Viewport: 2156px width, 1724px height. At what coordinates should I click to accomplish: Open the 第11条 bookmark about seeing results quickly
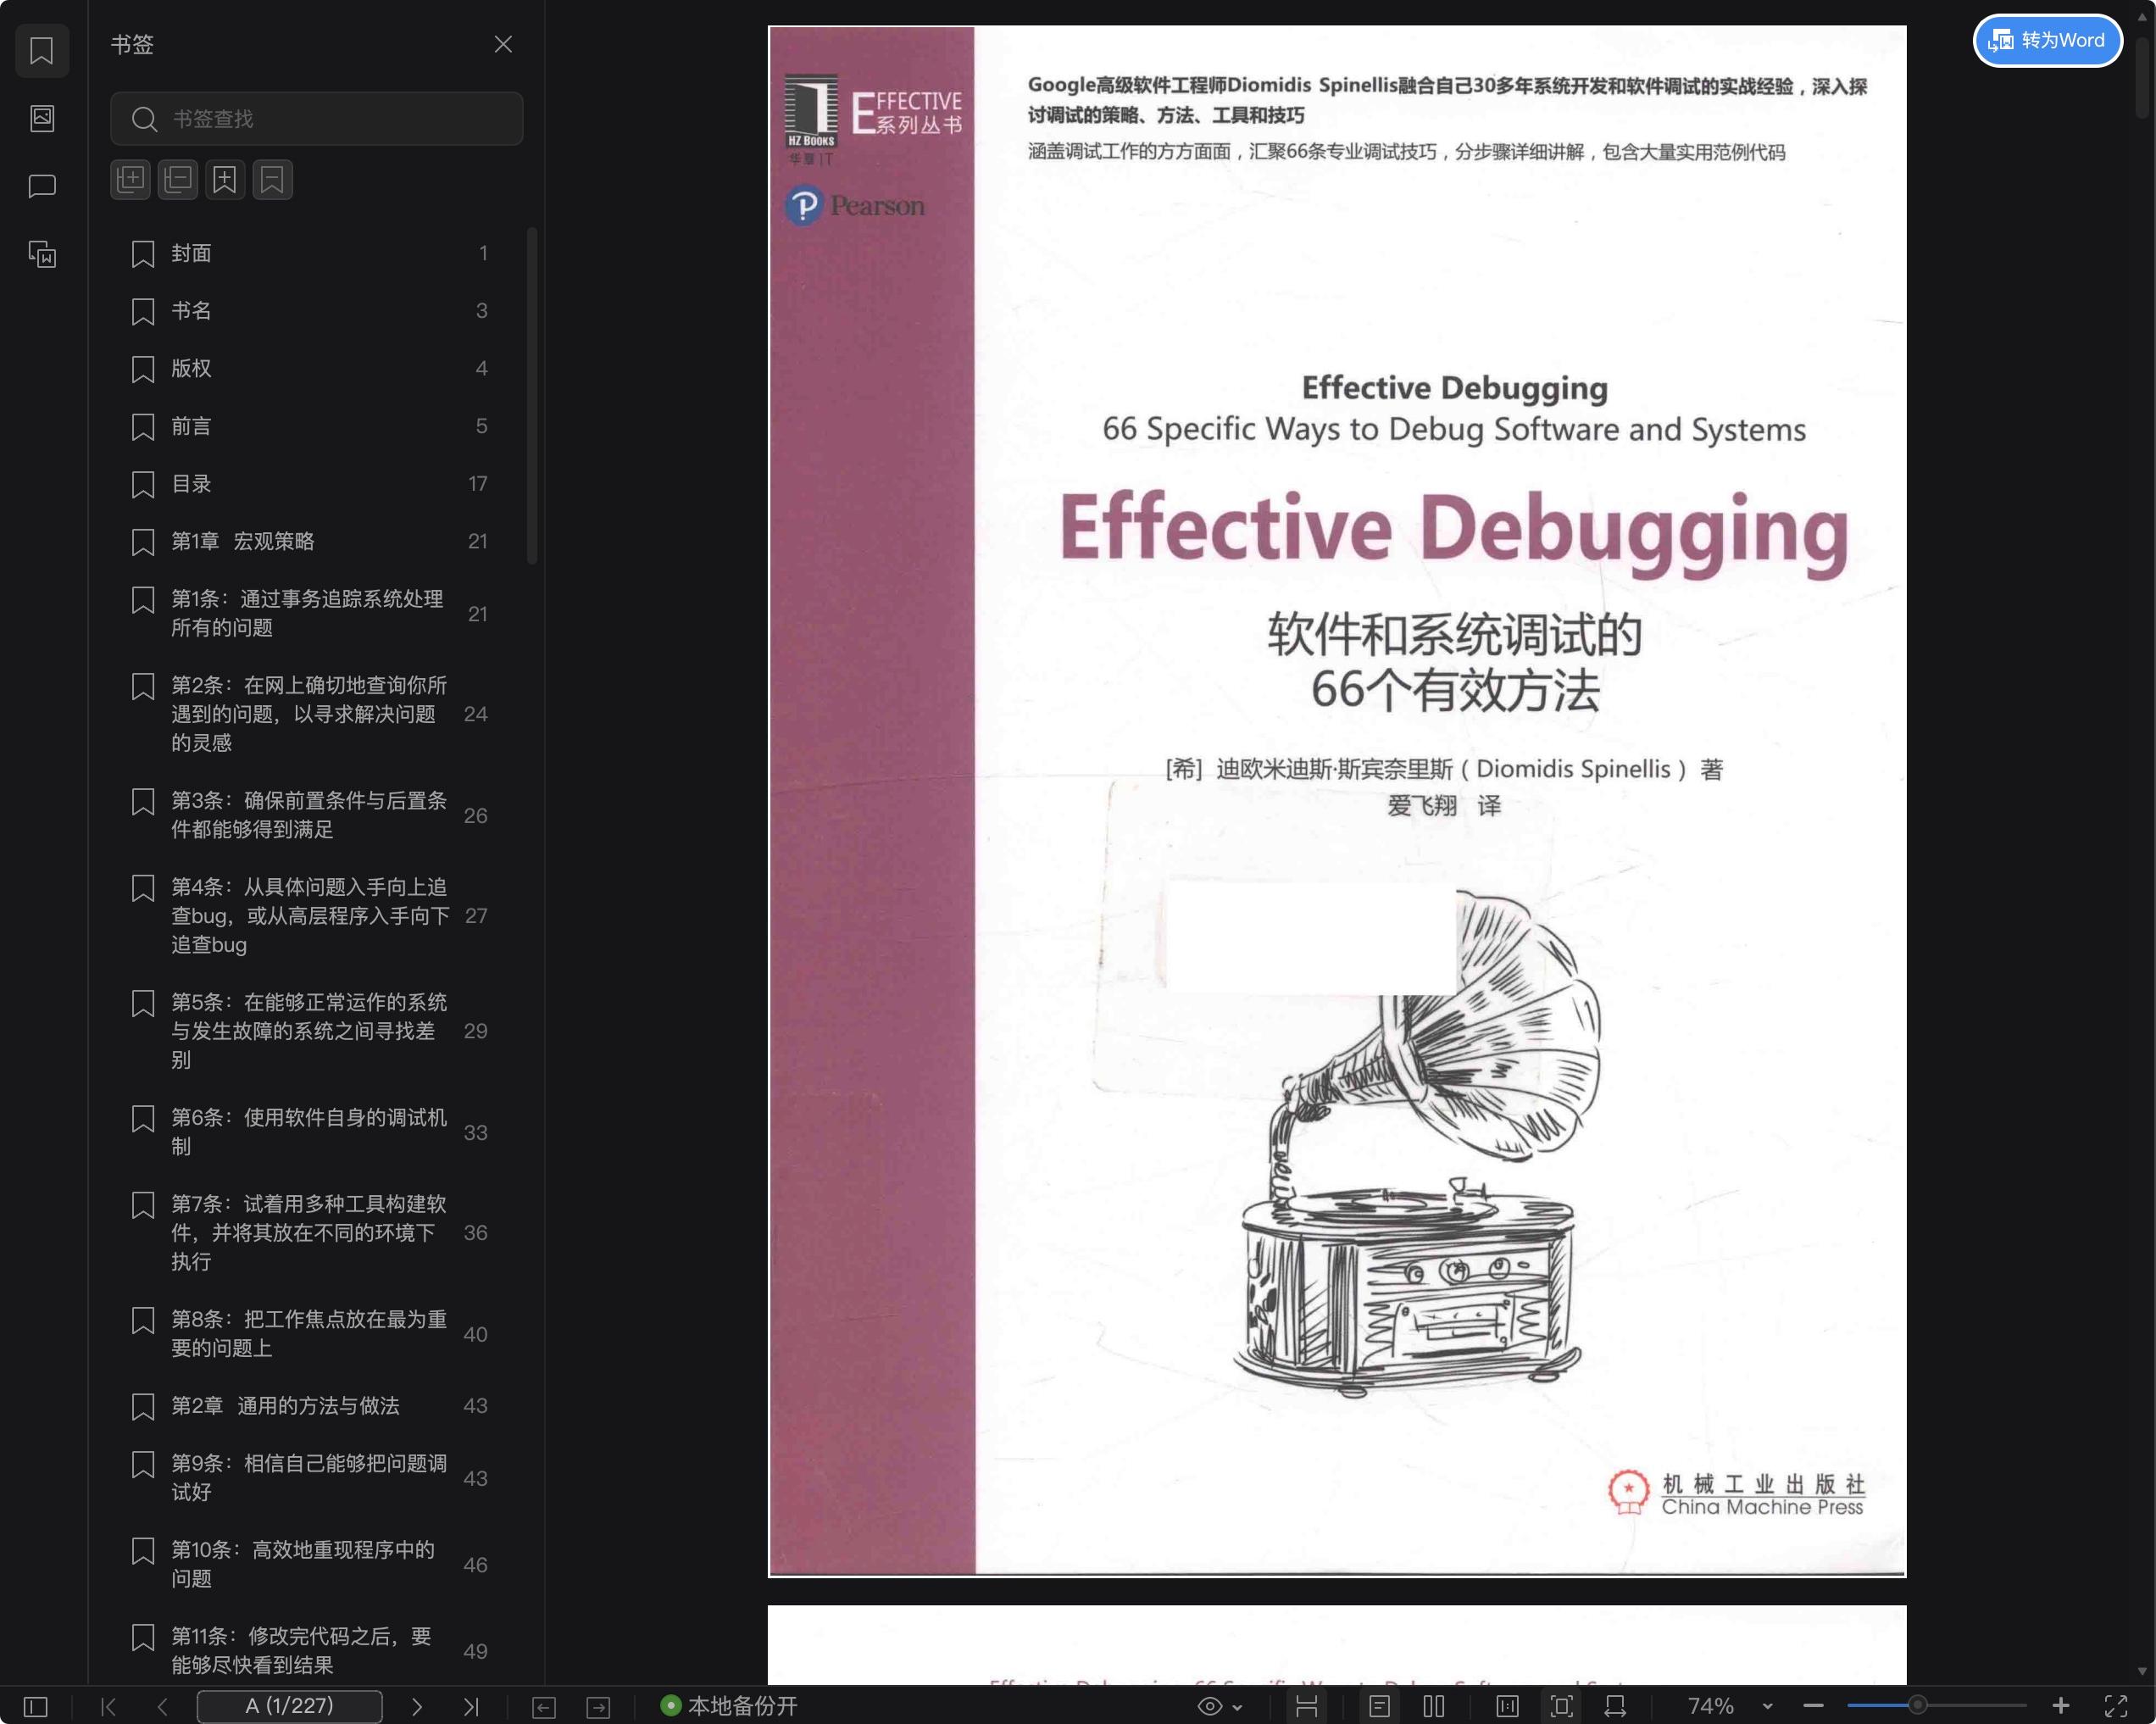[311, 1651]
